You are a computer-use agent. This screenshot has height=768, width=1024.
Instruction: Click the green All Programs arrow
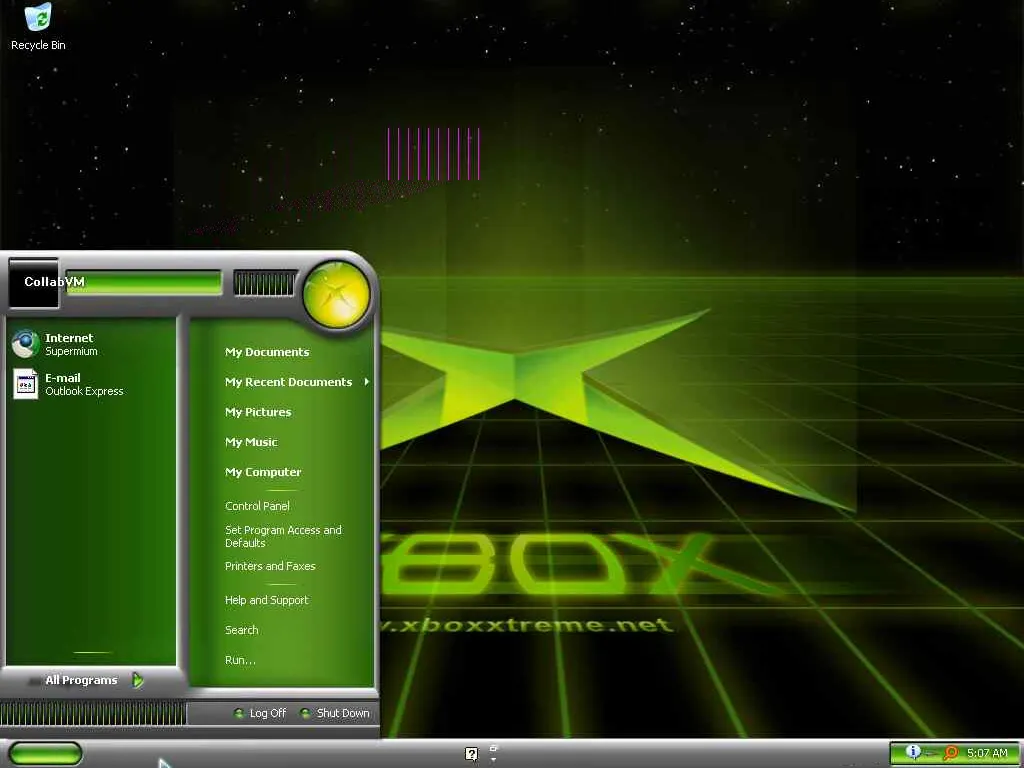(137, 680)
